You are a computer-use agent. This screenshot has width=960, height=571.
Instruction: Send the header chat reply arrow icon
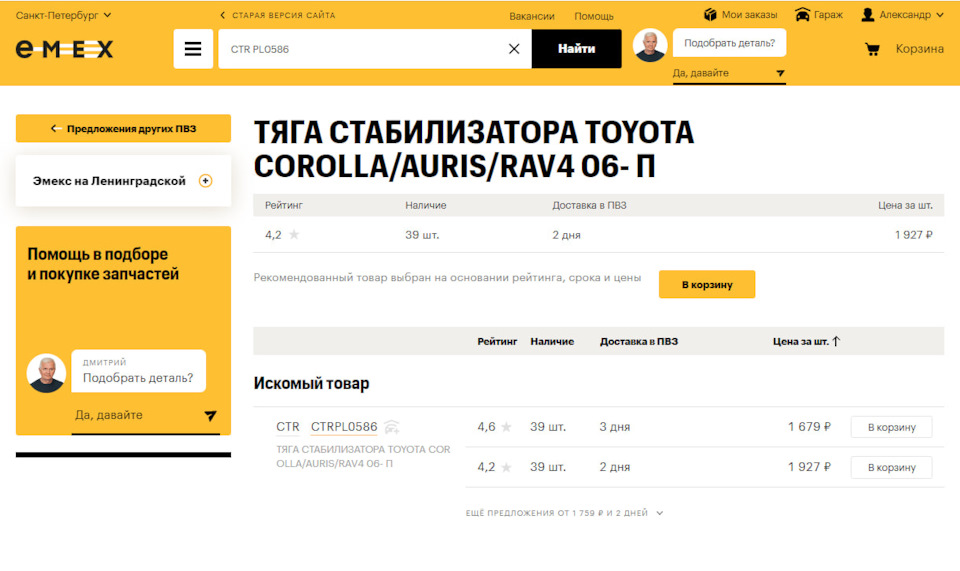(x=780, y=73)
